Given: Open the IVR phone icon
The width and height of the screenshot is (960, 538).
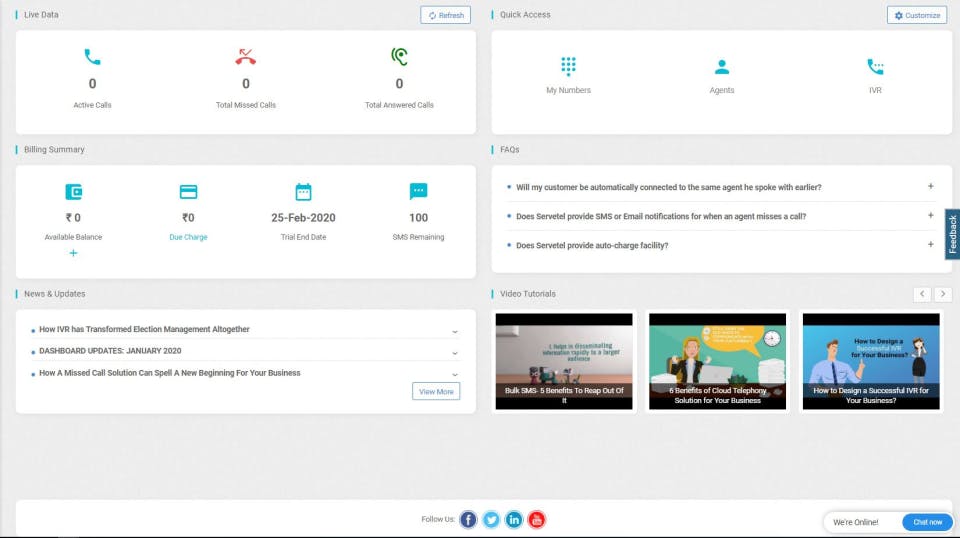Looking at the screenshot, I should pyautogui.click(x=875, y=66).
